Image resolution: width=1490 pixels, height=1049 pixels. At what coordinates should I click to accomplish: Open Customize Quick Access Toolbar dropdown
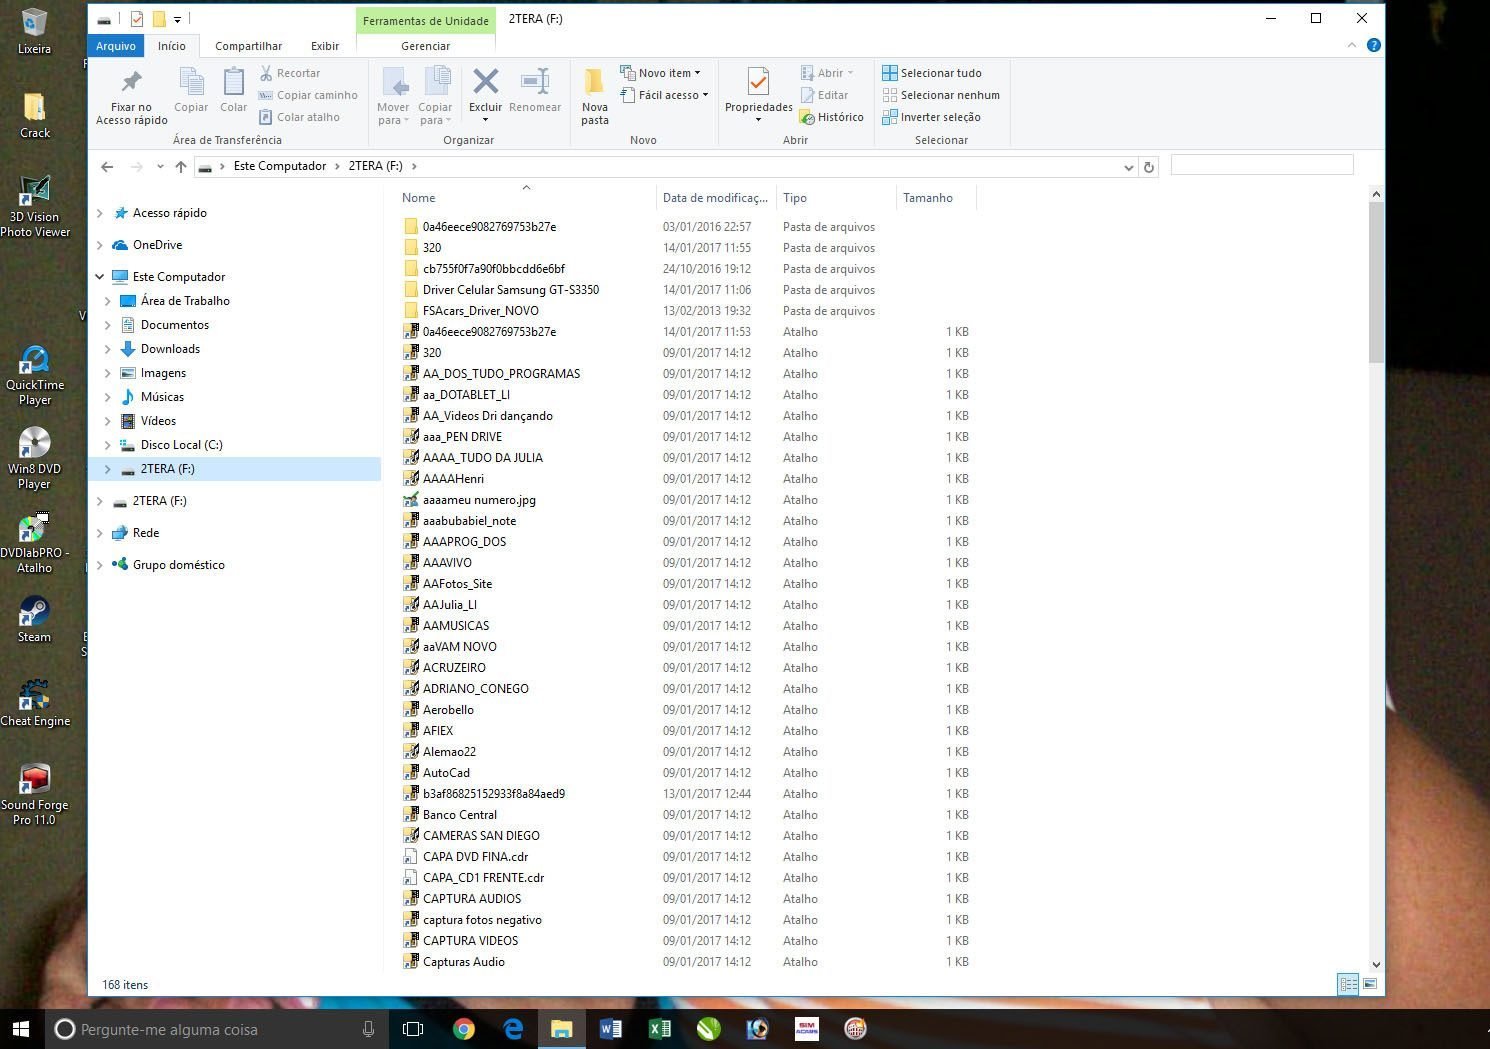point(177,19)
